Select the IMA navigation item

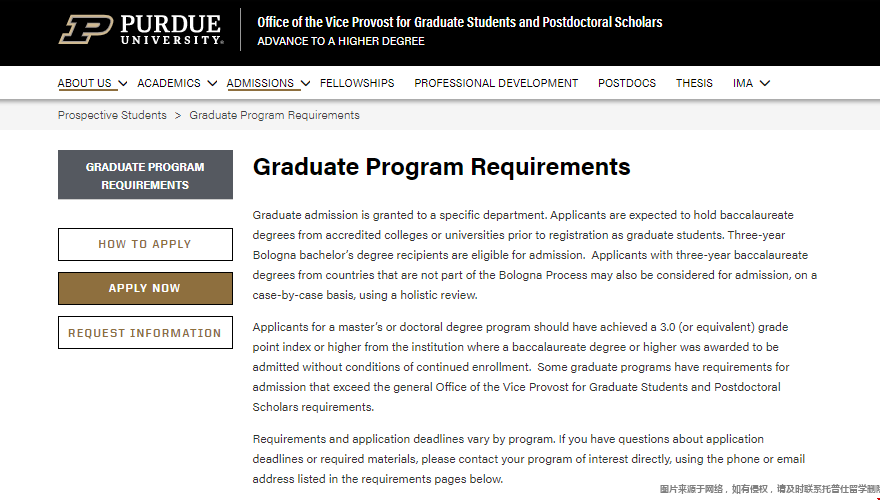point(742,83)
